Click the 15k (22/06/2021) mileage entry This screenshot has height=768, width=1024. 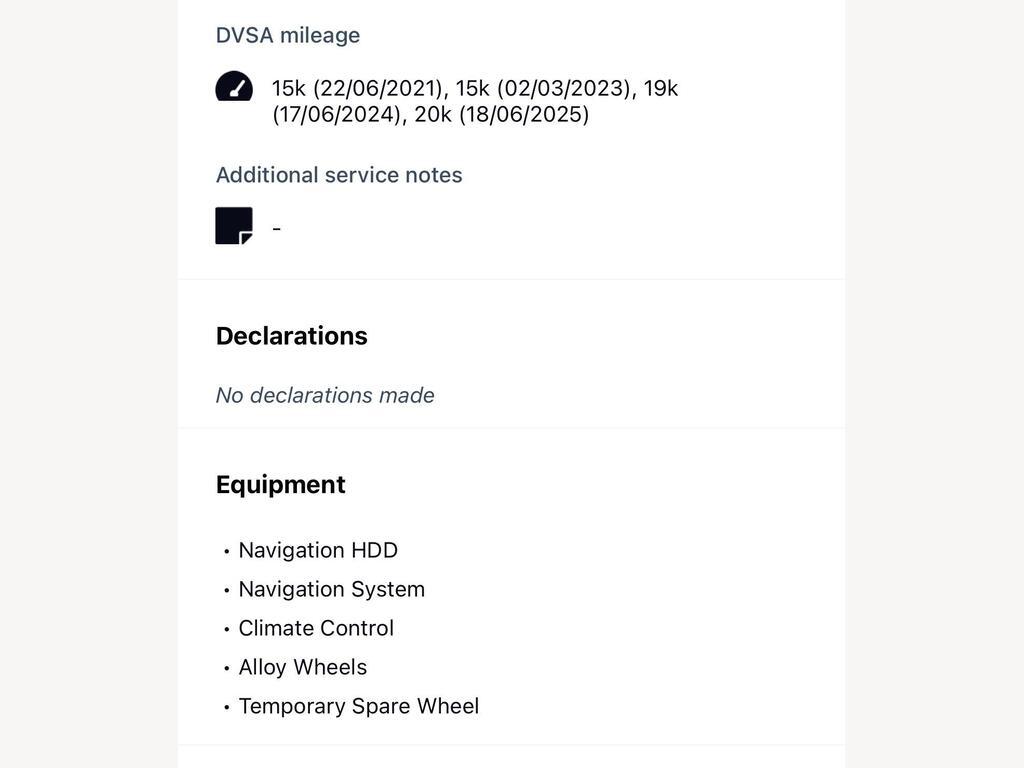pyautogui.click(x=358, y=88)
